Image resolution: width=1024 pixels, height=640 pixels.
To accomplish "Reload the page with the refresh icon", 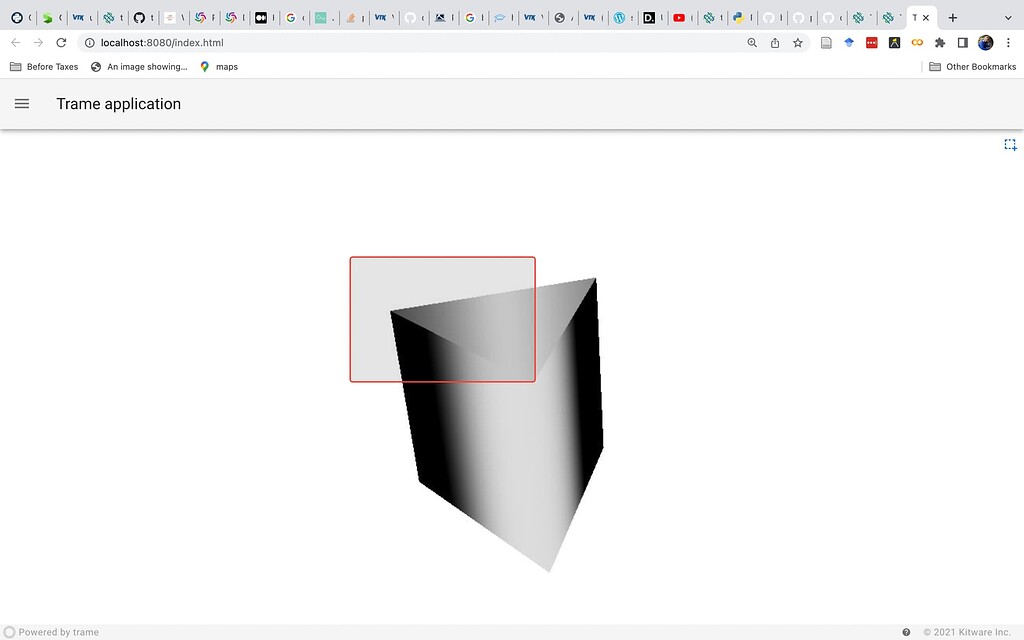I will [61, 43].
